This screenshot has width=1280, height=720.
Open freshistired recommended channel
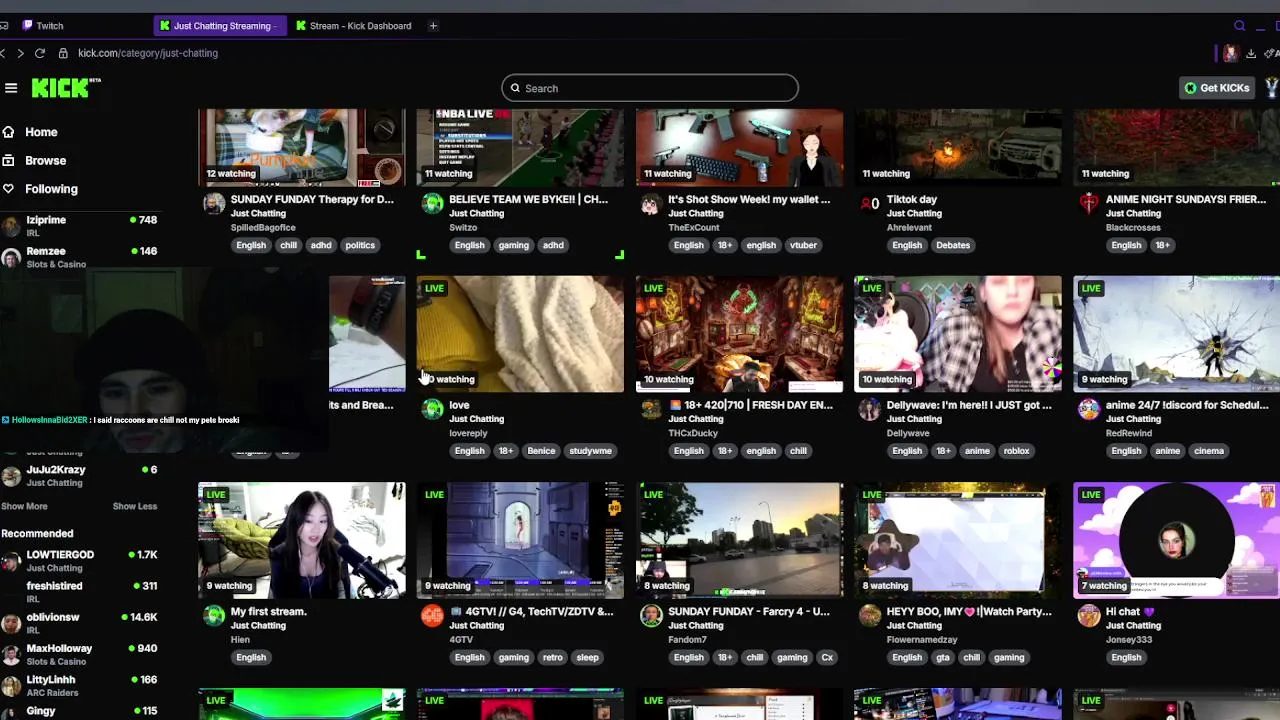80,592
